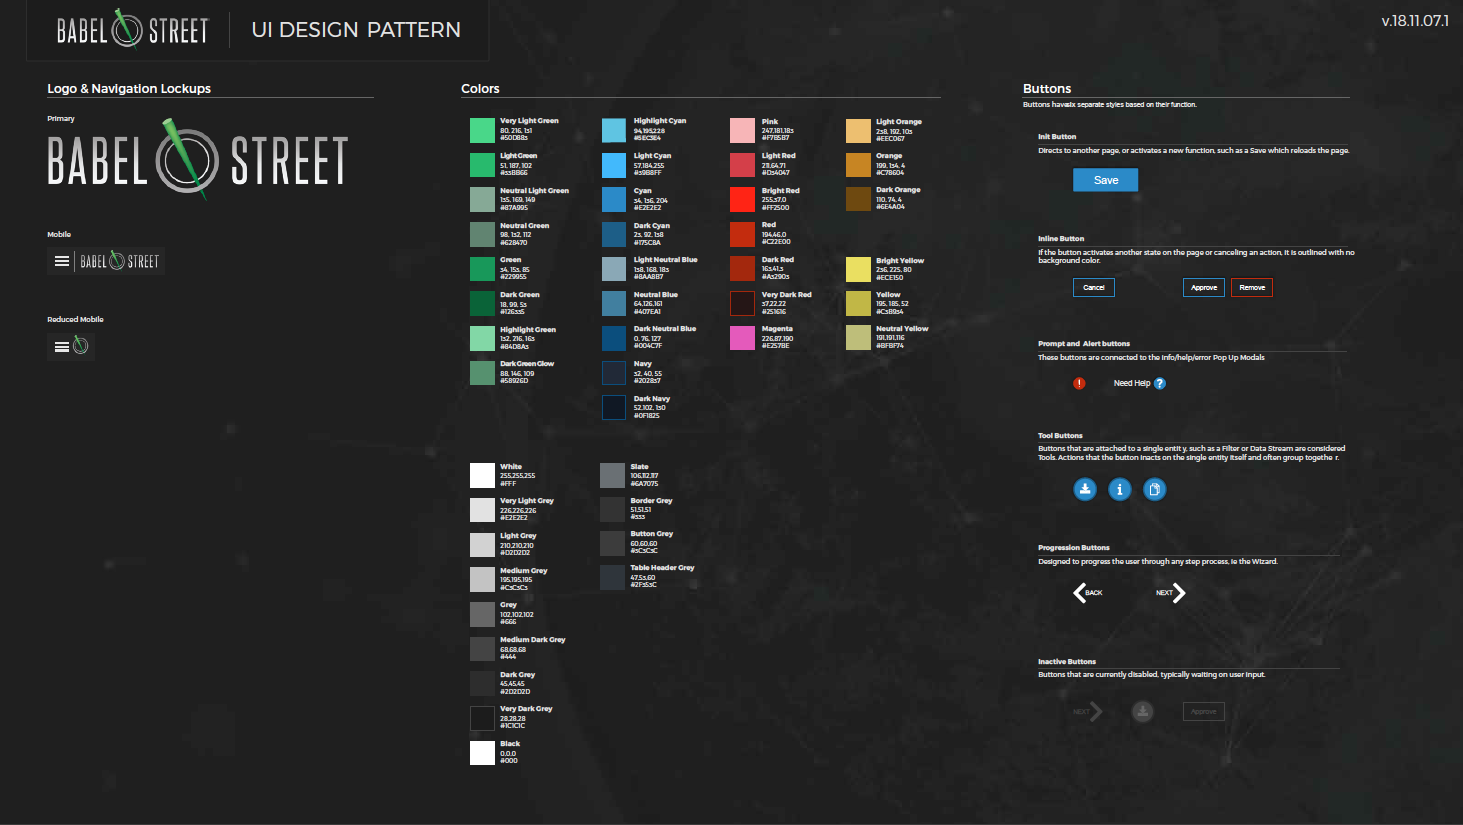Choose the Light Orange swatch

click(x=858, y=130)
